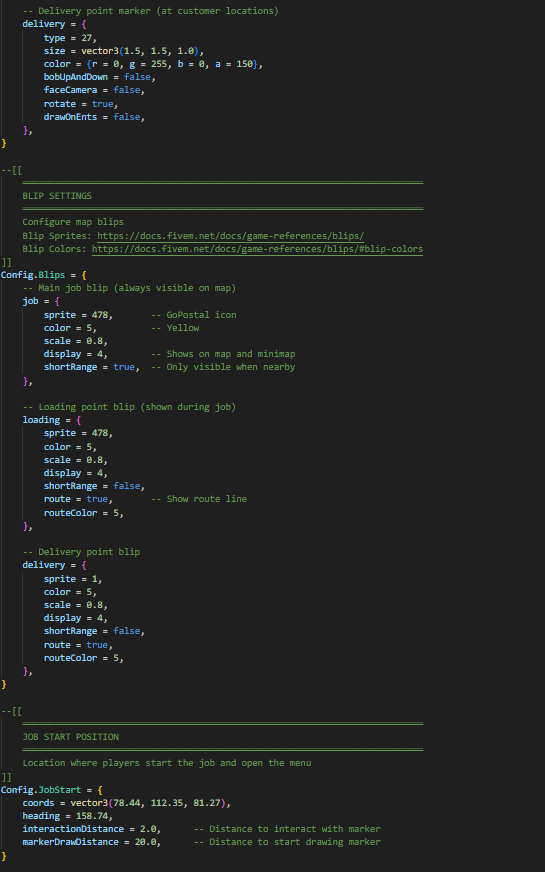Image resolution: width=545 pixels, height=872 pixels.
Task: Click the 'job = {' line
Action: tap(41, 301)
